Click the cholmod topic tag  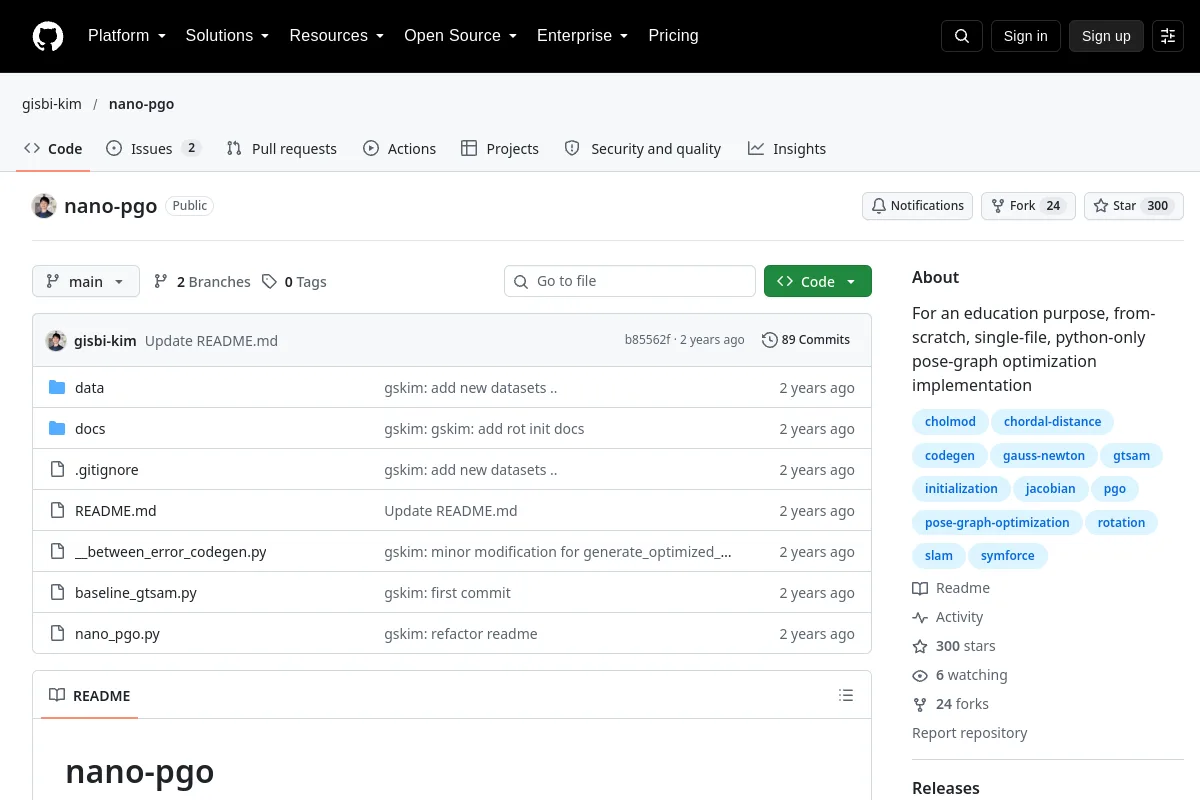point(950,422)
